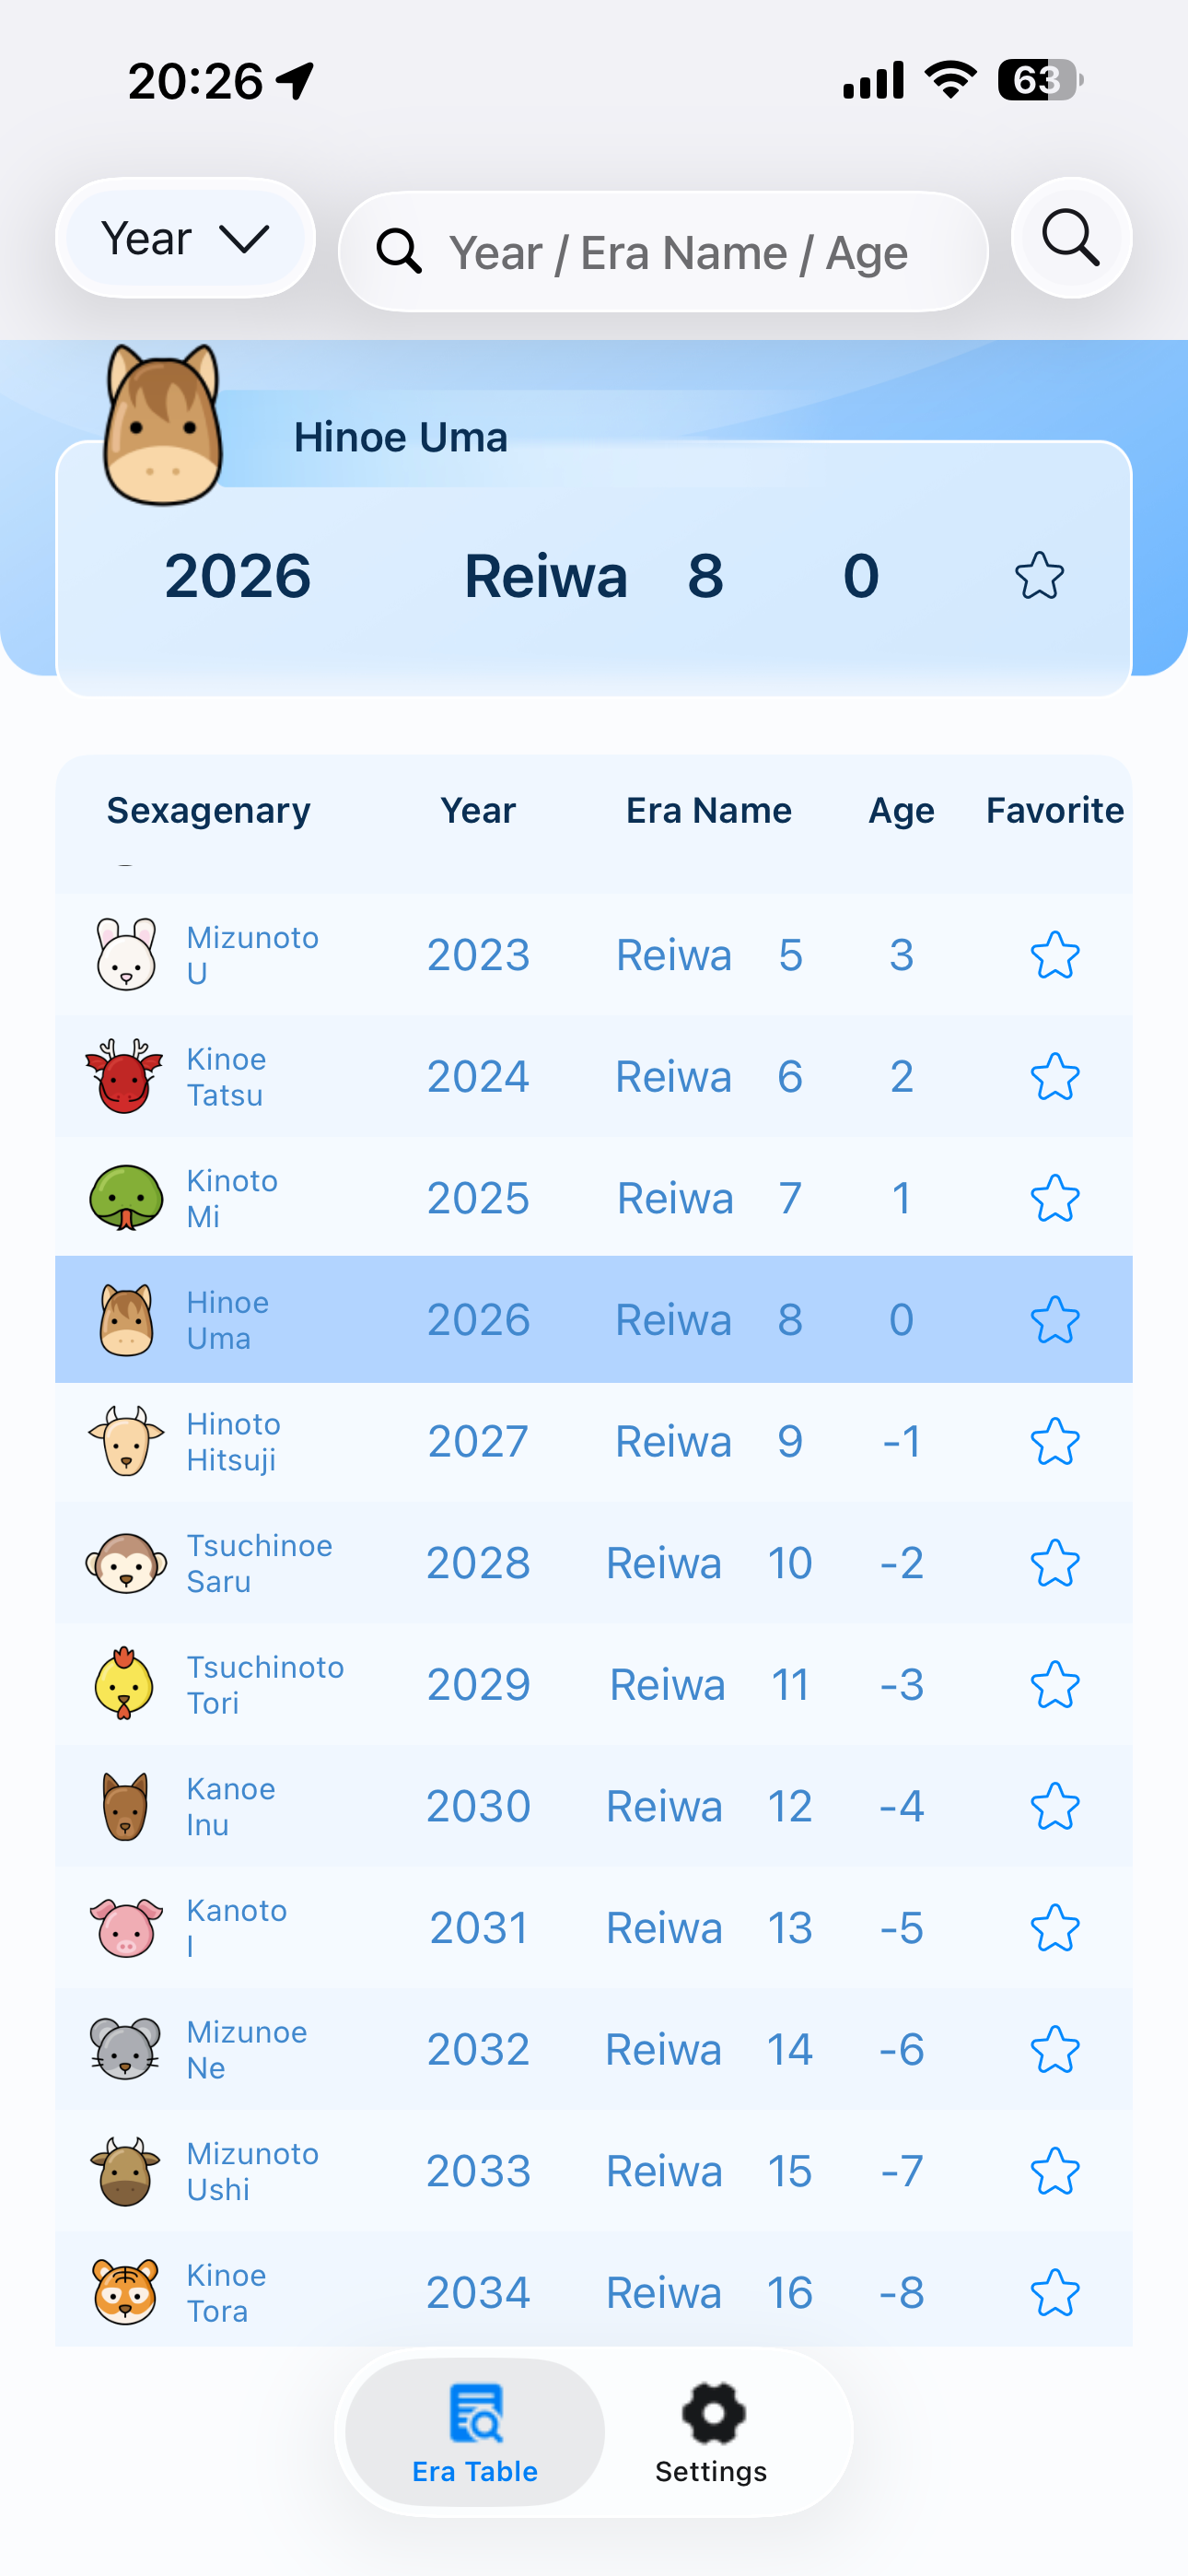Tap the monkey icon for 2028
The width and height of the screenshot is (1188, 2576).
[125, 1563]
